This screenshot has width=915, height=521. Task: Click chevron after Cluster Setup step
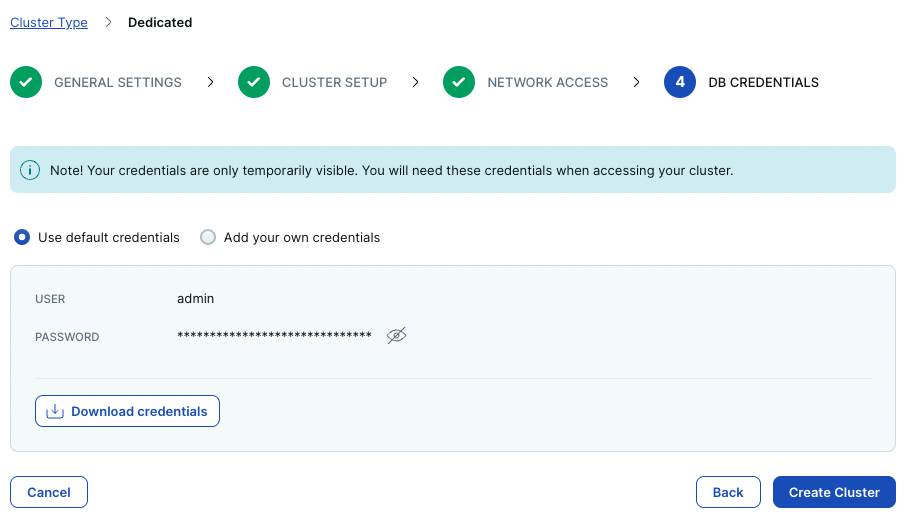[x=415, y=82]
